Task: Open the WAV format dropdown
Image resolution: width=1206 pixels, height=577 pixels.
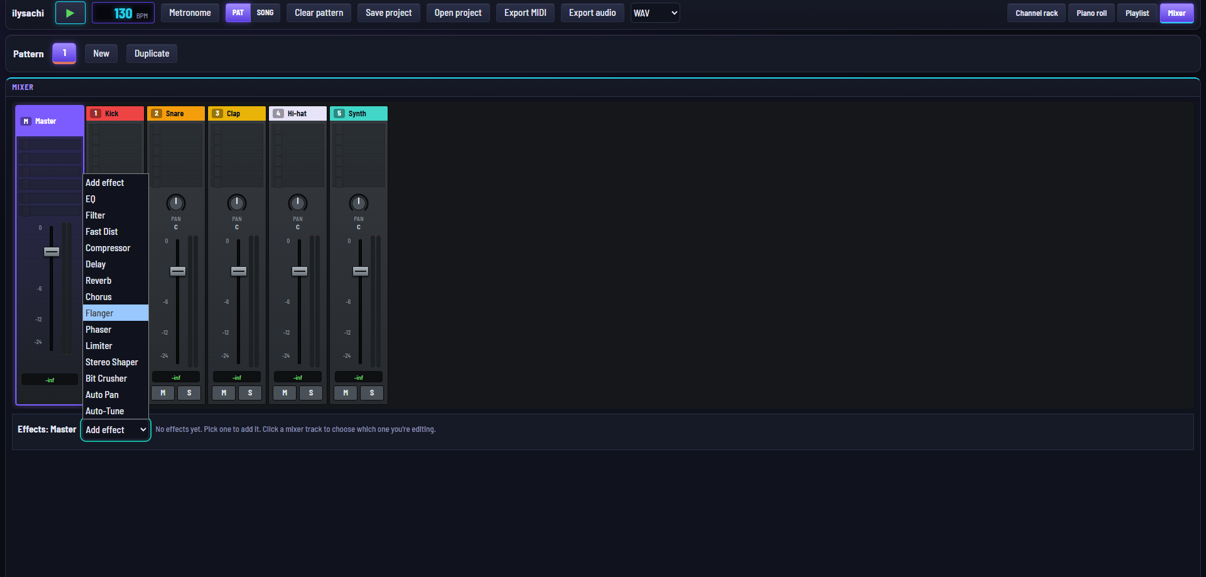Action: [x=655, y=13]
